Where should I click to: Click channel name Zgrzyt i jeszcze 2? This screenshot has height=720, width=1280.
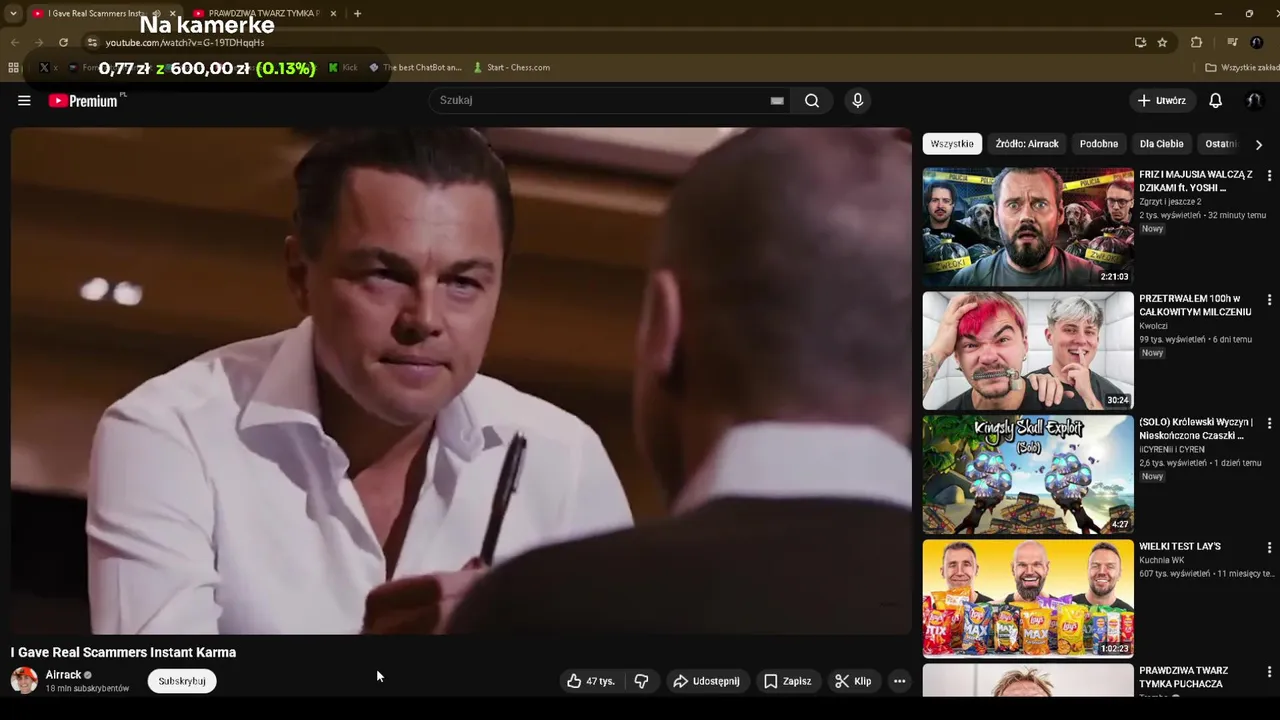1170,202
